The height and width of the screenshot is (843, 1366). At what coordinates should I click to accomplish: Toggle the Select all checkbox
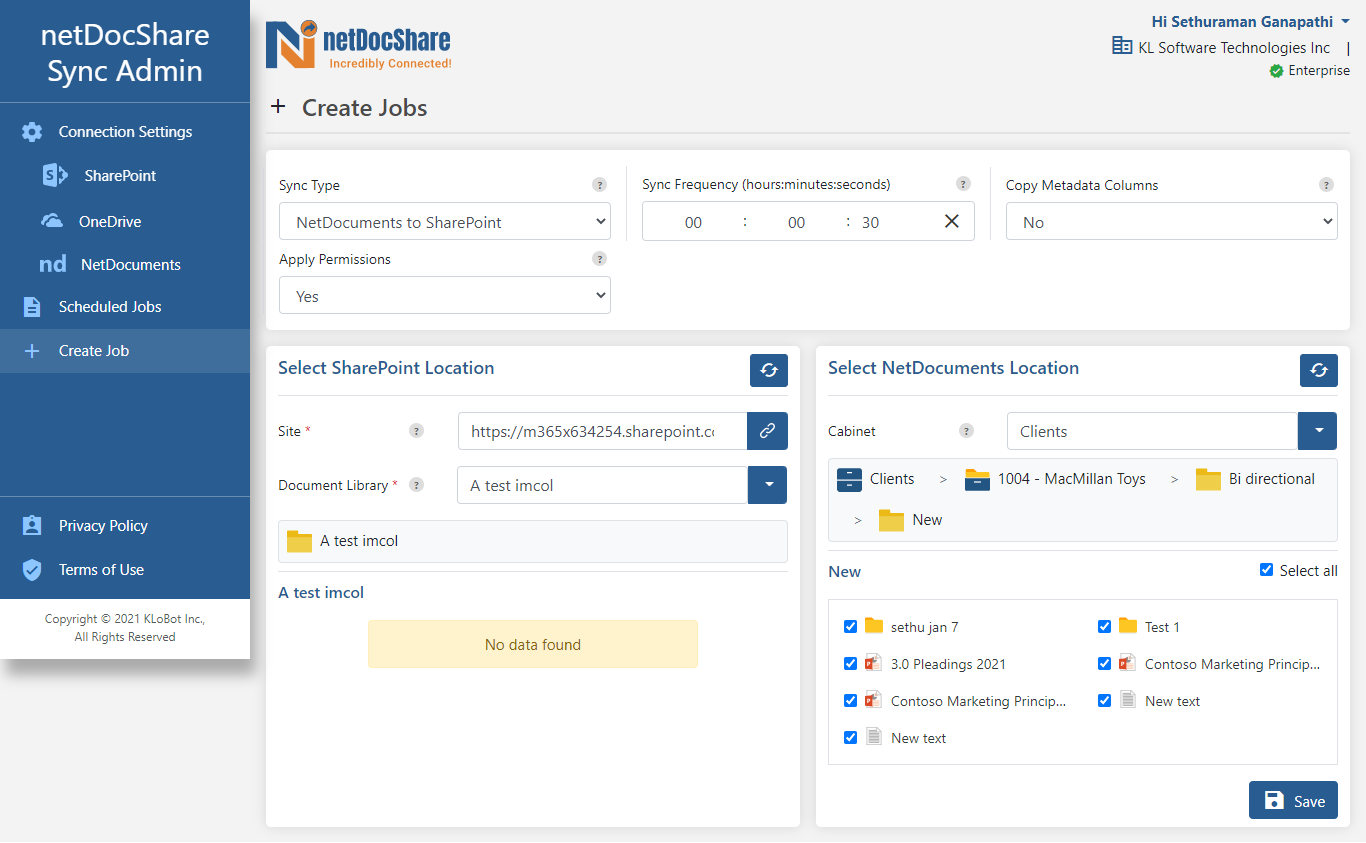pyautogui.click(x=1267, y=570)
